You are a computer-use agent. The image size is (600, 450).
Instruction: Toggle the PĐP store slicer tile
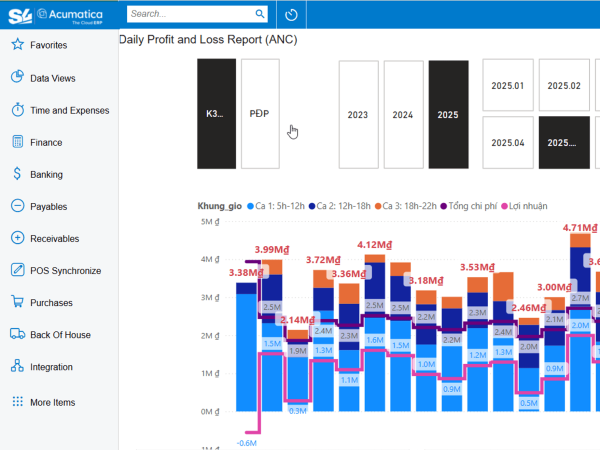tap(260, 114)
